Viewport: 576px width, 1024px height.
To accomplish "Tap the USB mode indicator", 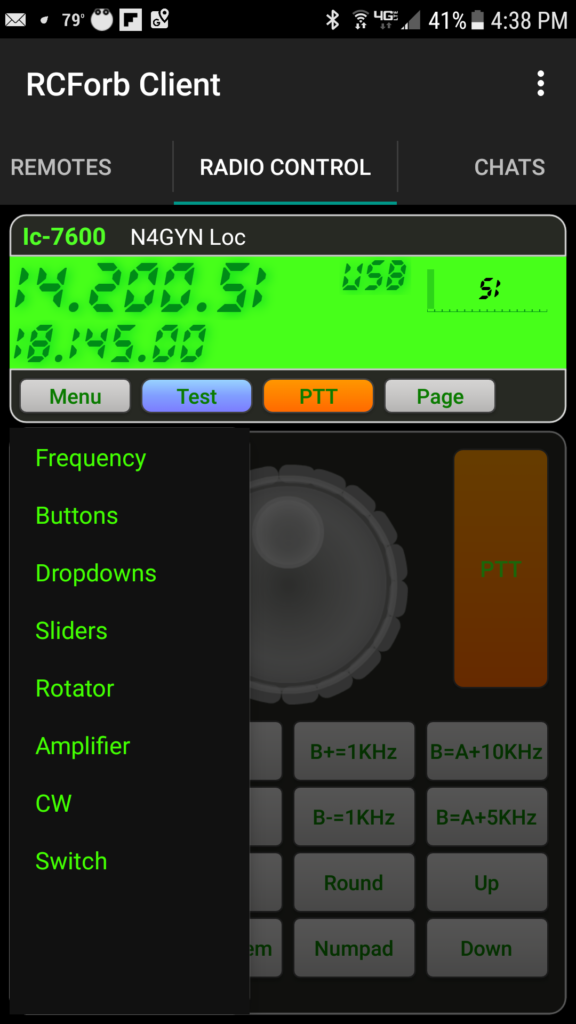I will coord(374,276).
